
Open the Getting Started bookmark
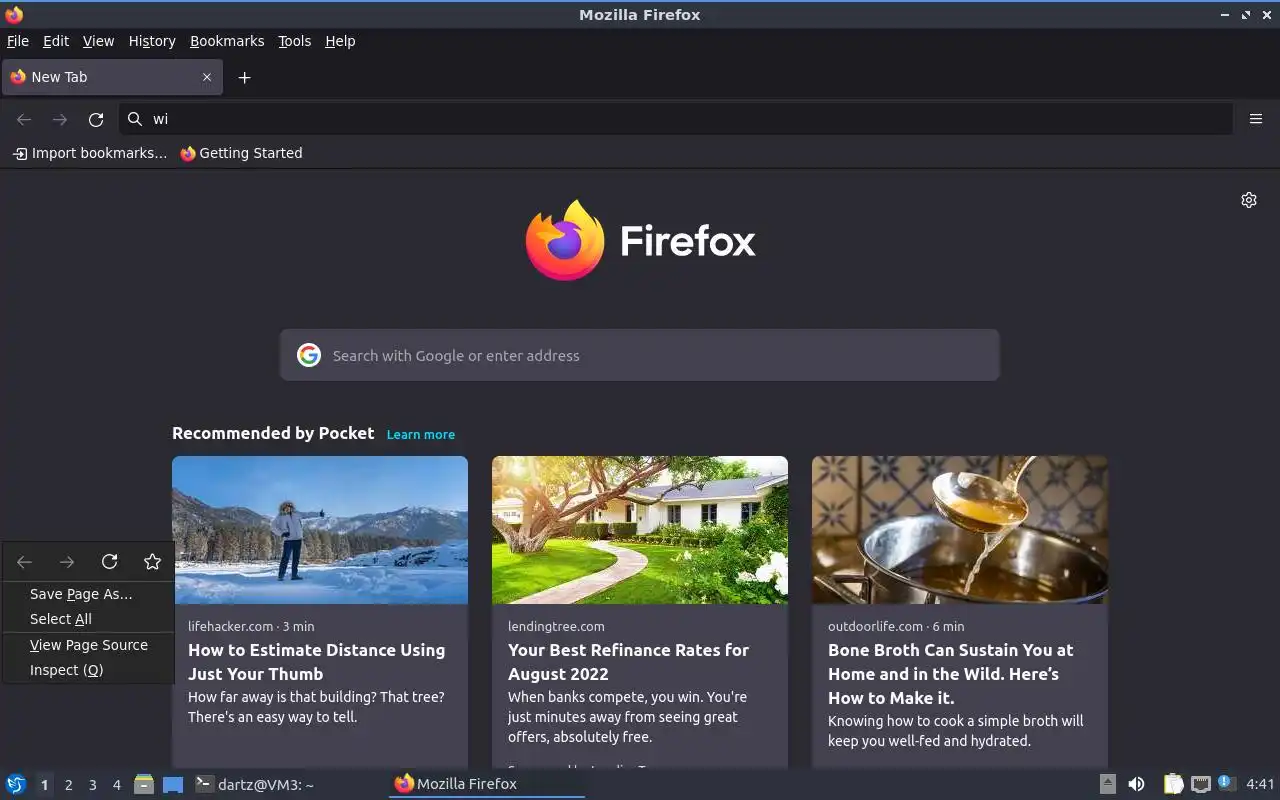pyautogui.click(x=241, y=153)
